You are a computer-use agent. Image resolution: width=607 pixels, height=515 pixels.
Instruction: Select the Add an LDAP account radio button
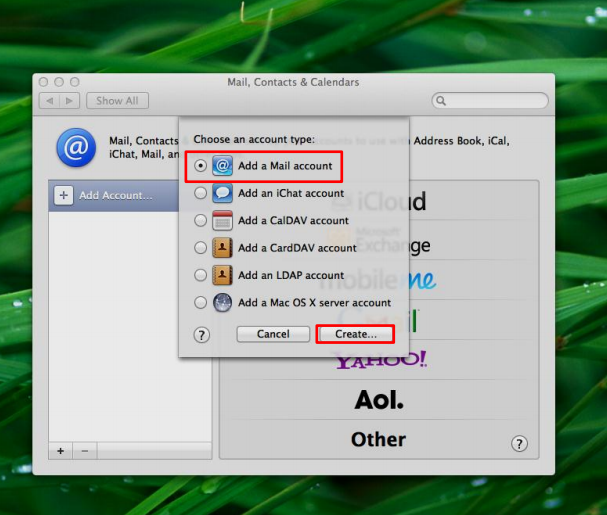pyautogui.click(x=200, y=275)
